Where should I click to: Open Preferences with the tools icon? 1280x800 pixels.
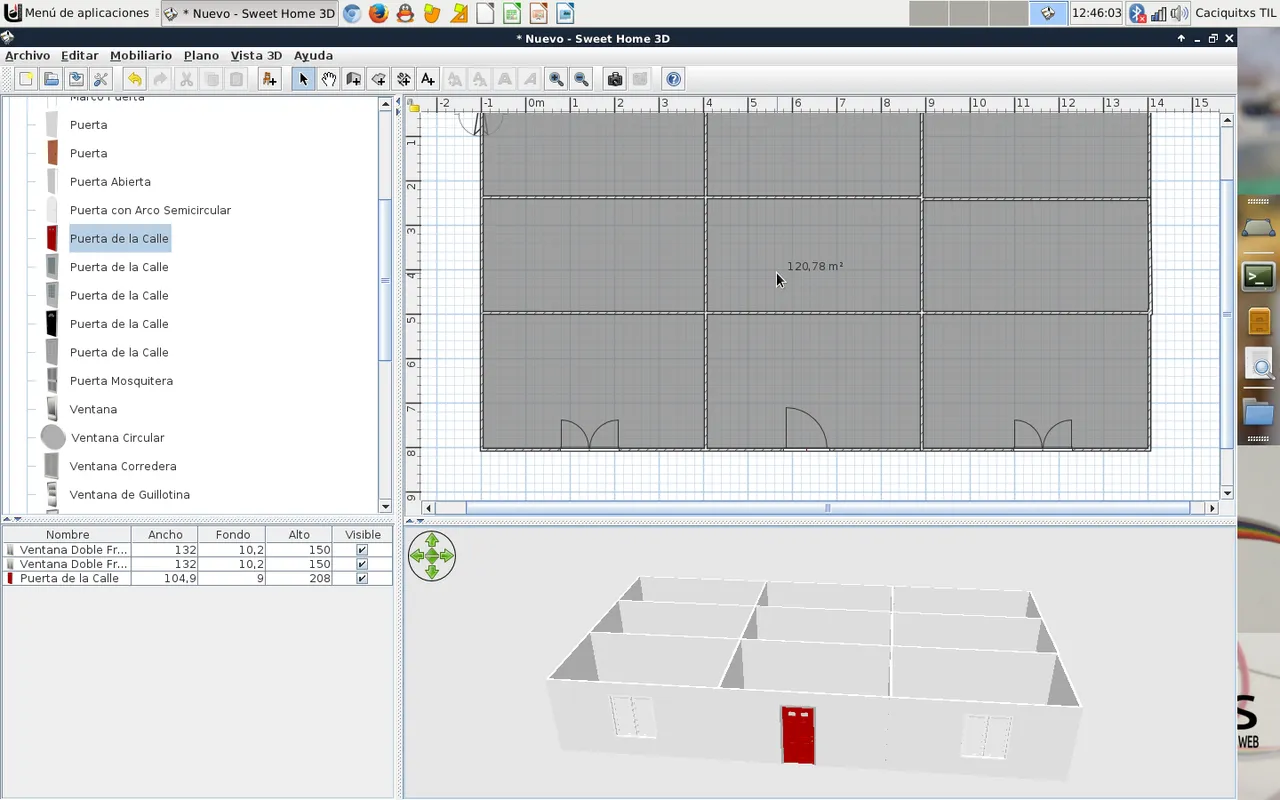pos(101,79)
